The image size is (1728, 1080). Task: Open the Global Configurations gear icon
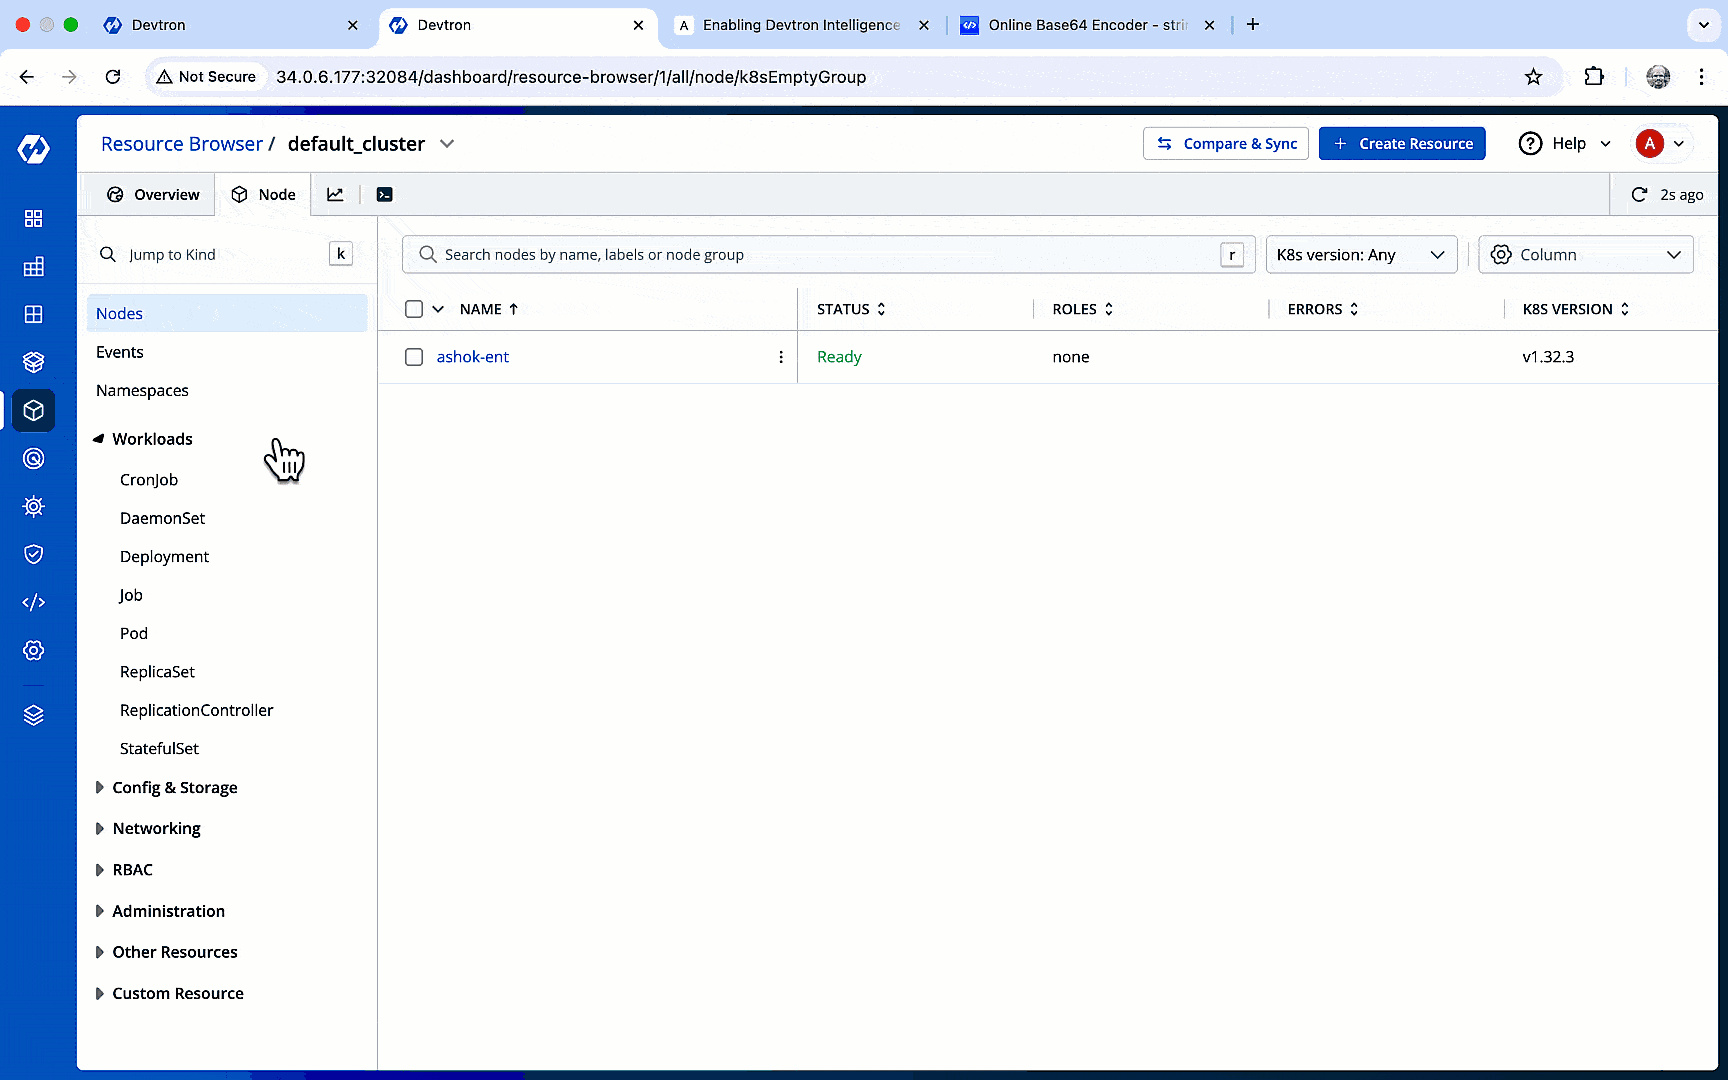click(33, 650)
